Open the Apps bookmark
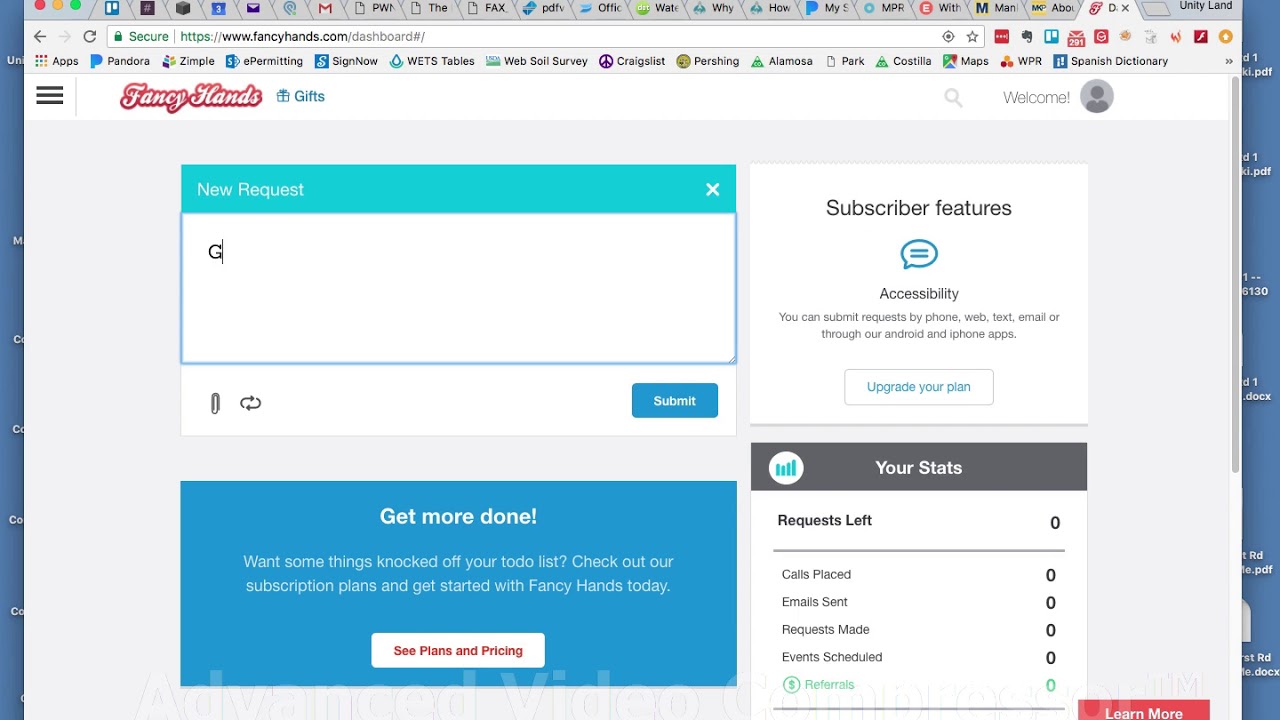This screenshot has height=720, width=1280. (56, 61)
